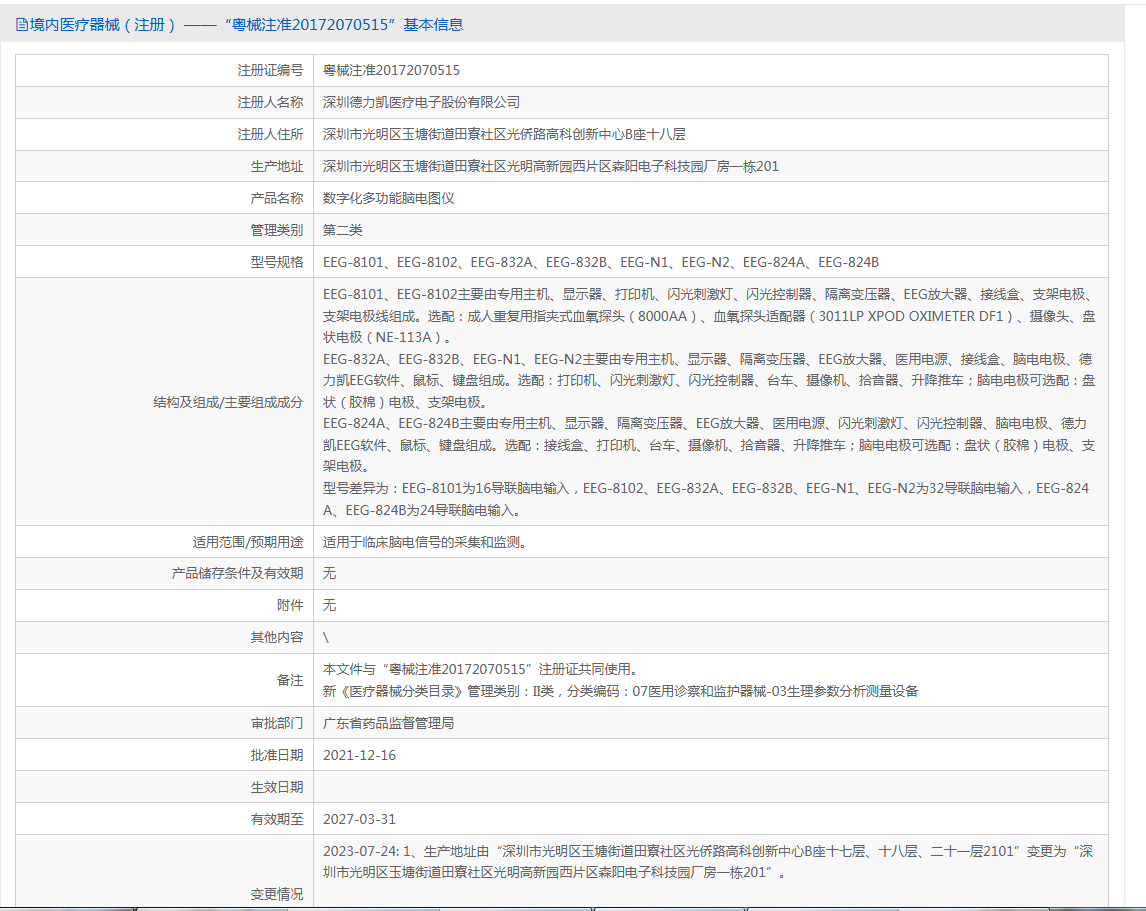Click the paragraph beginning EEG-824A、EEG-824B主要由专用主机
Image resolution: width=1146 pixels, height=911 pixels.
(x=709, y=445)
